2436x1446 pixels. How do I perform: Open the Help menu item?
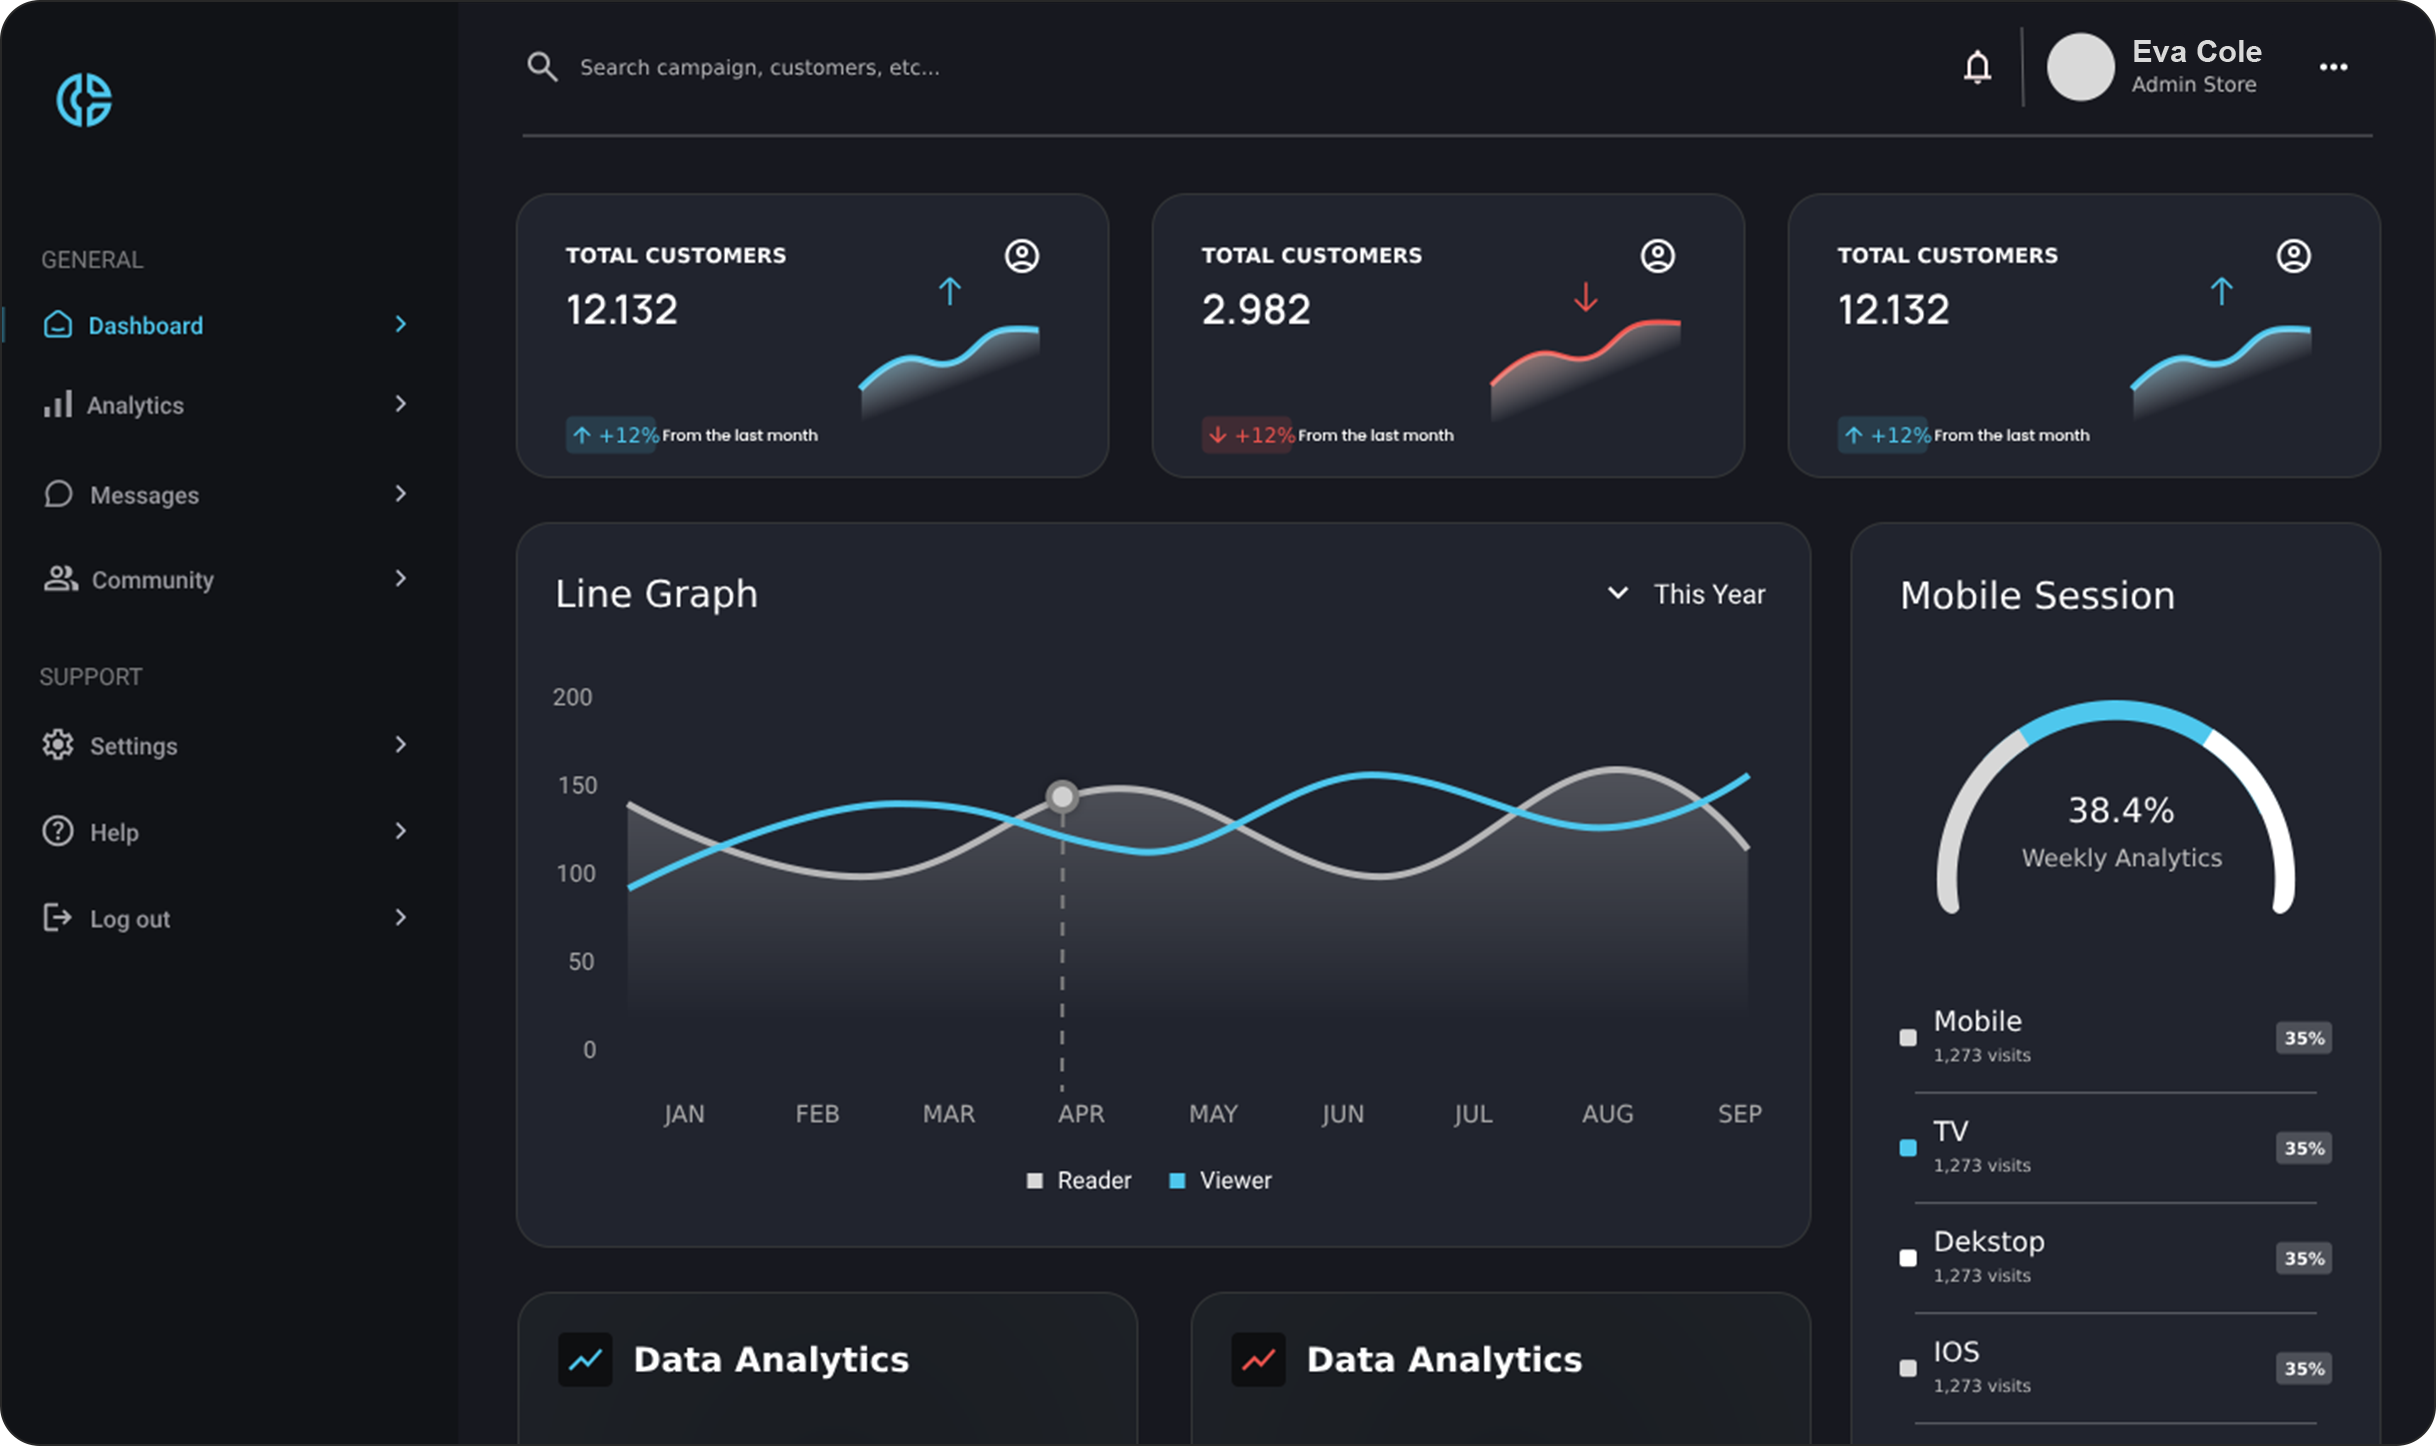tap(114, 832)
